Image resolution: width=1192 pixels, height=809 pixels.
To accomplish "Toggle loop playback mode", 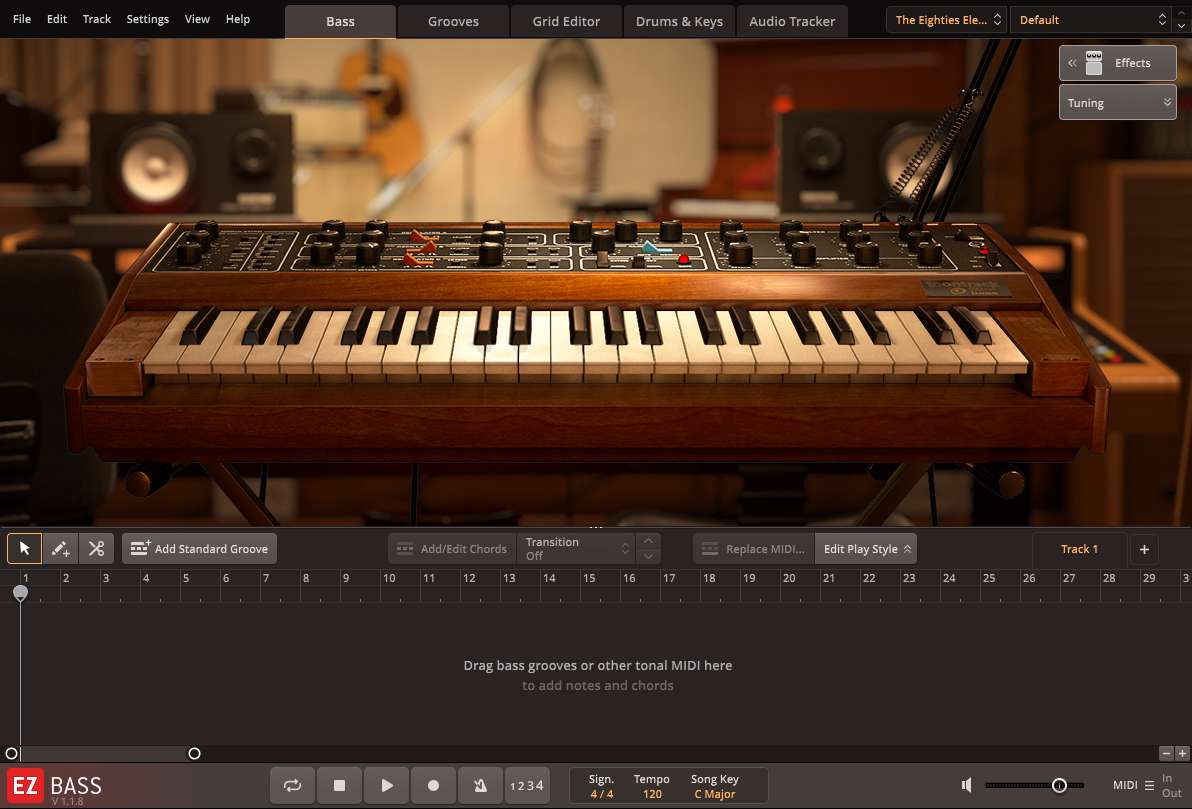I will (292, 785).
